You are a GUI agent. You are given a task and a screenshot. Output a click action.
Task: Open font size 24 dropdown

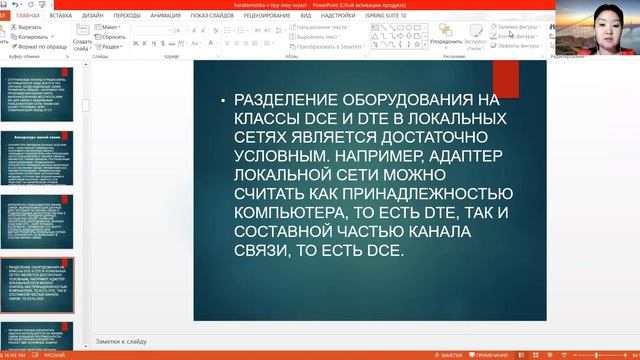click(187, 31)
